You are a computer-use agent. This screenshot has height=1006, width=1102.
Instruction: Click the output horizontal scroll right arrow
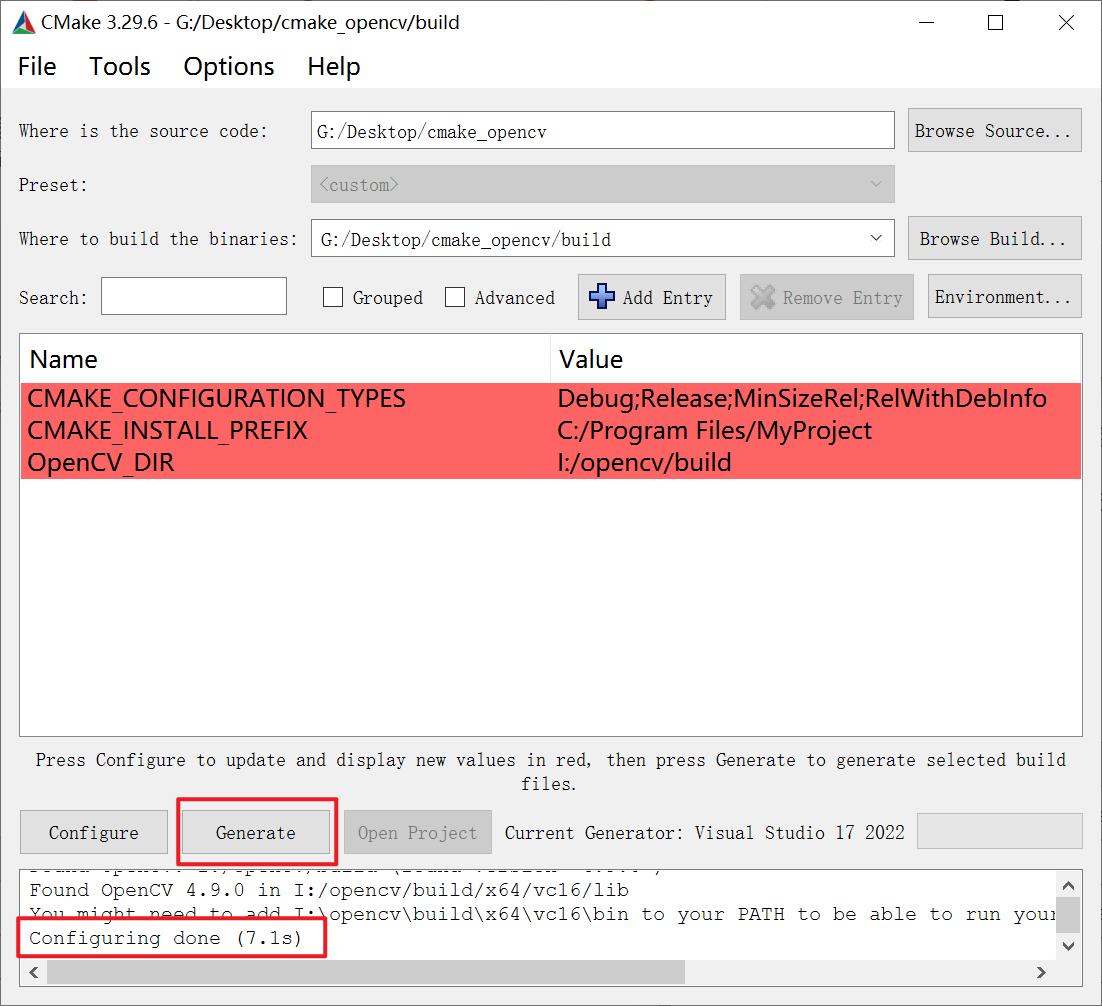1042,972
